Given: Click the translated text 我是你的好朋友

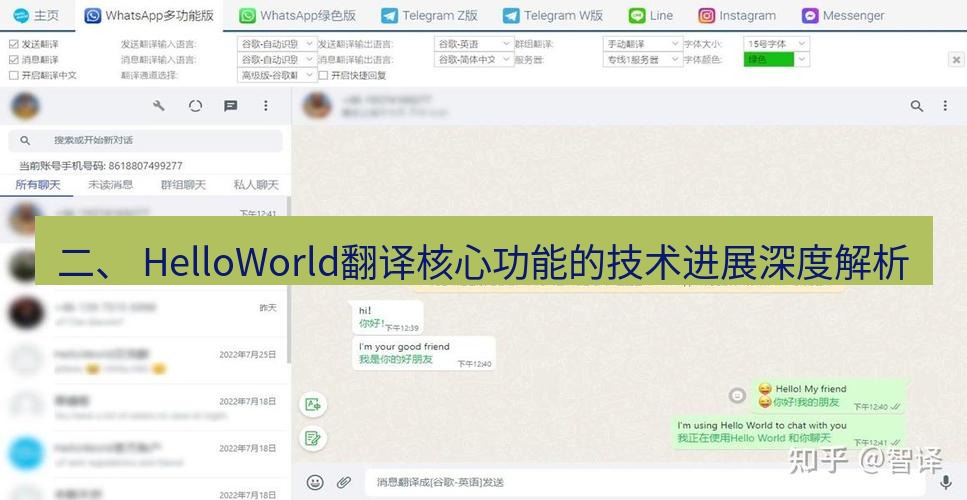Looking at the screenshot, I should [396, 359].
